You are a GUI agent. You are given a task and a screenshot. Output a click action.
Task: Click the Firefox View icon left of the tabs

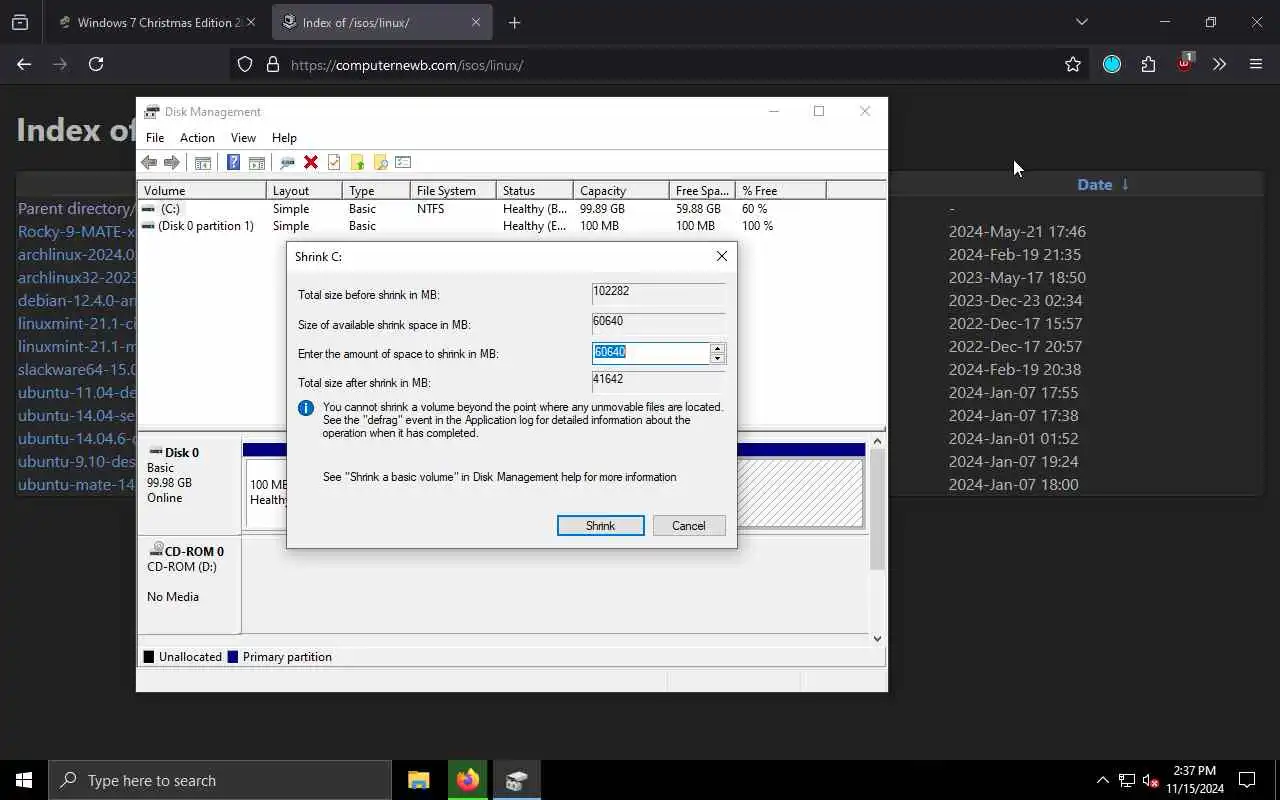point(20,22)
